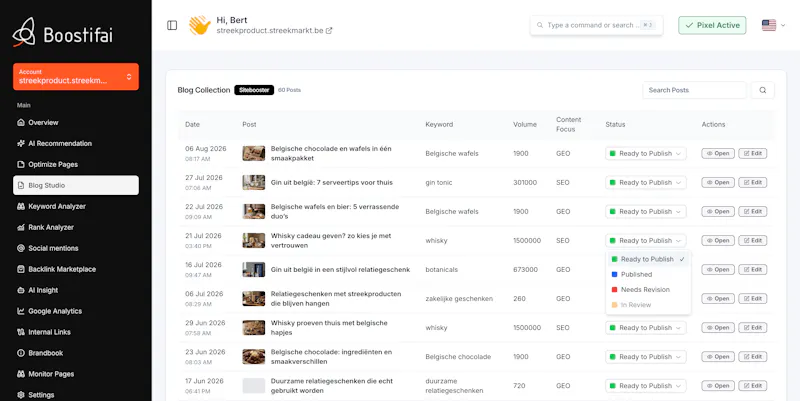The width and height of the screenshot is (800, 401).
Task: Open status dropdown for Duurzame relatiegeschenken post
Action: click(645, 386)
